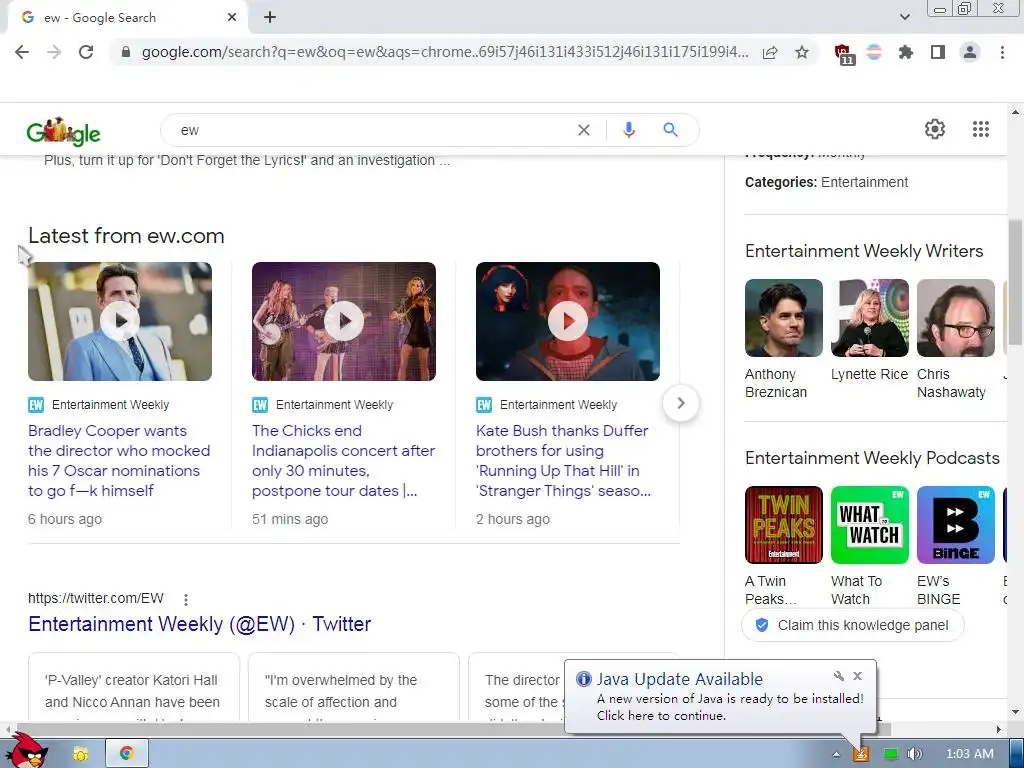Open options for the Twitter result
1024x768 pixels.
[186, 600]
